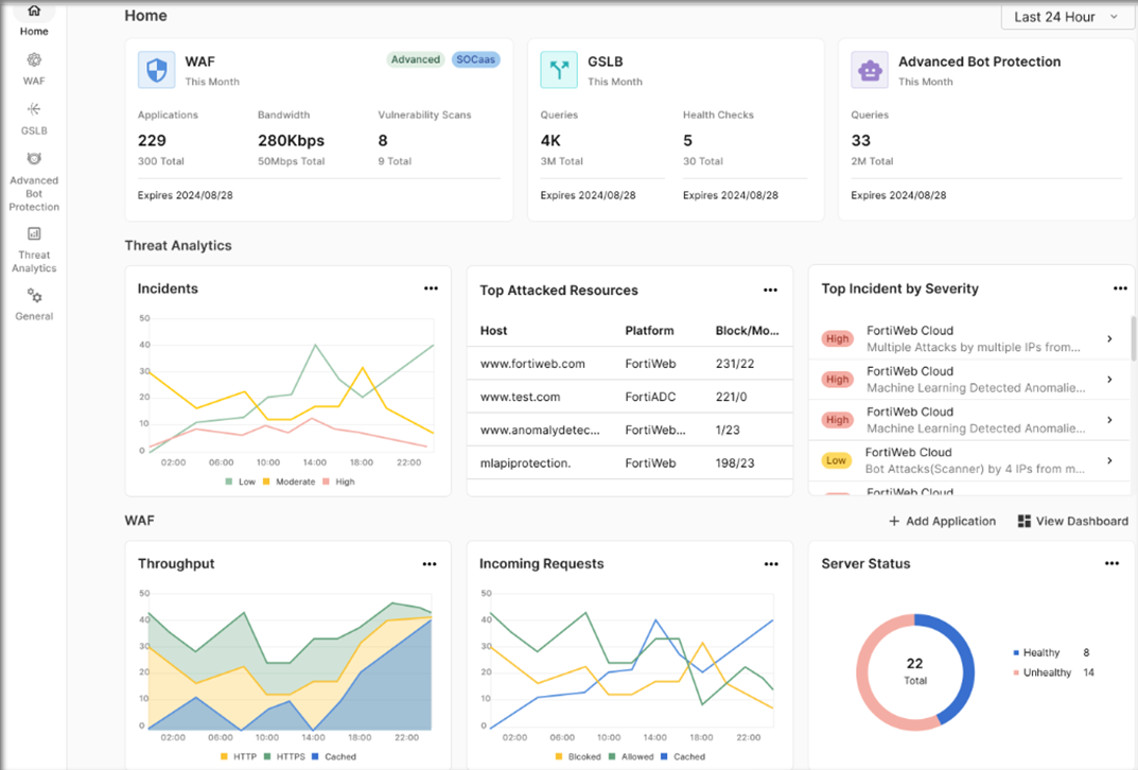Viewport: 1138px width, 770px height.
Task: Click the 198/23 block value
Action: (x=734, y=463)
